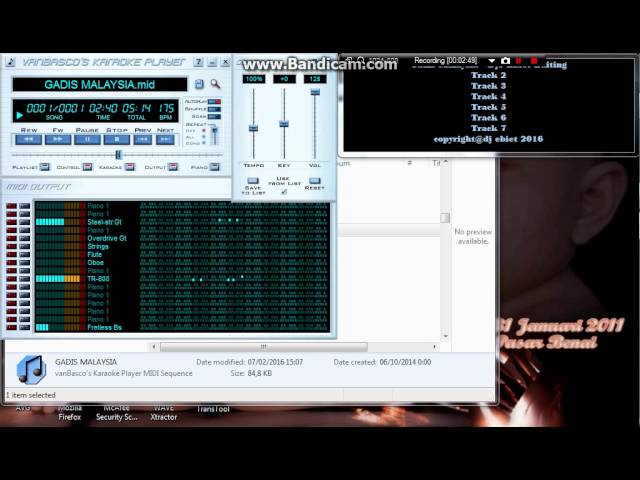Viewport: 640px width, 480px height.
Task: Pause the Bandicam recording
Action: pyautogui.click(x=519, y=61)
